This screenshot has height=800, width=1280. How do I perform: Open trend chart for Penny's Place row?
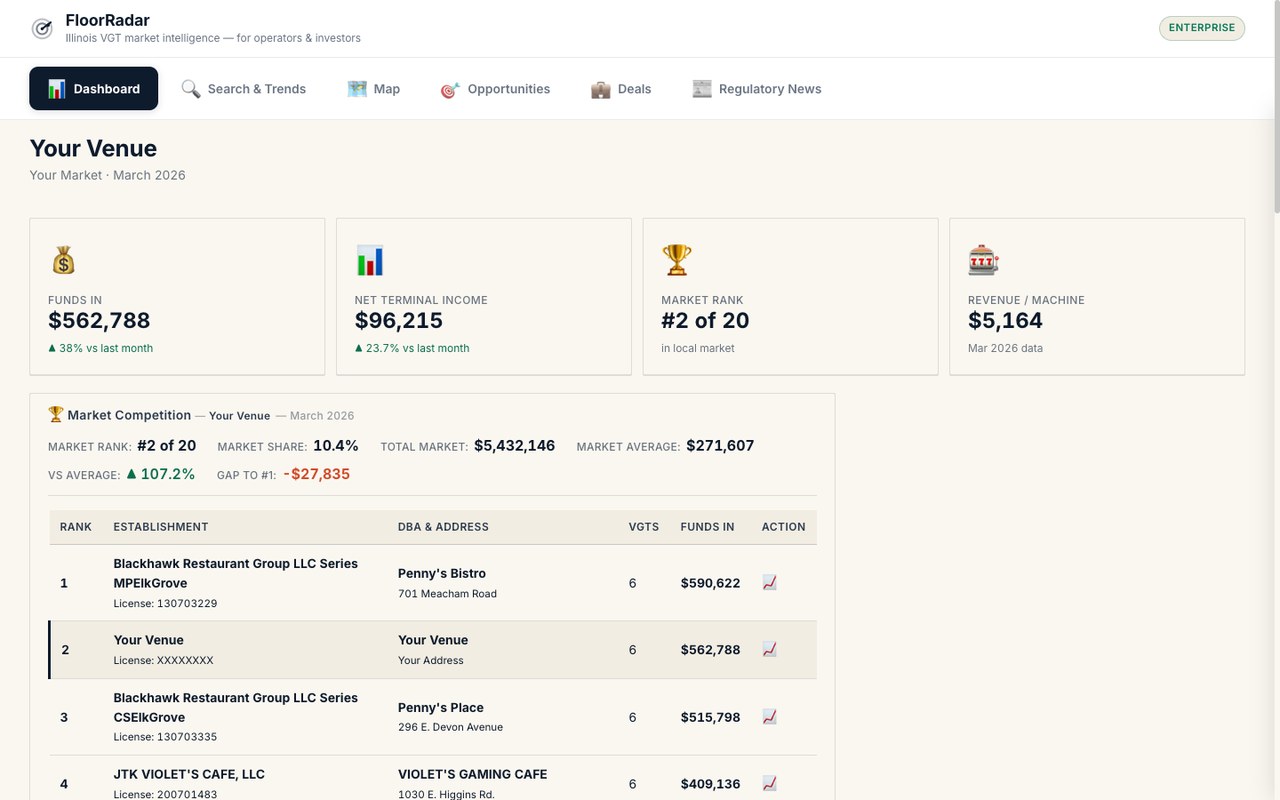coord(769,716)
